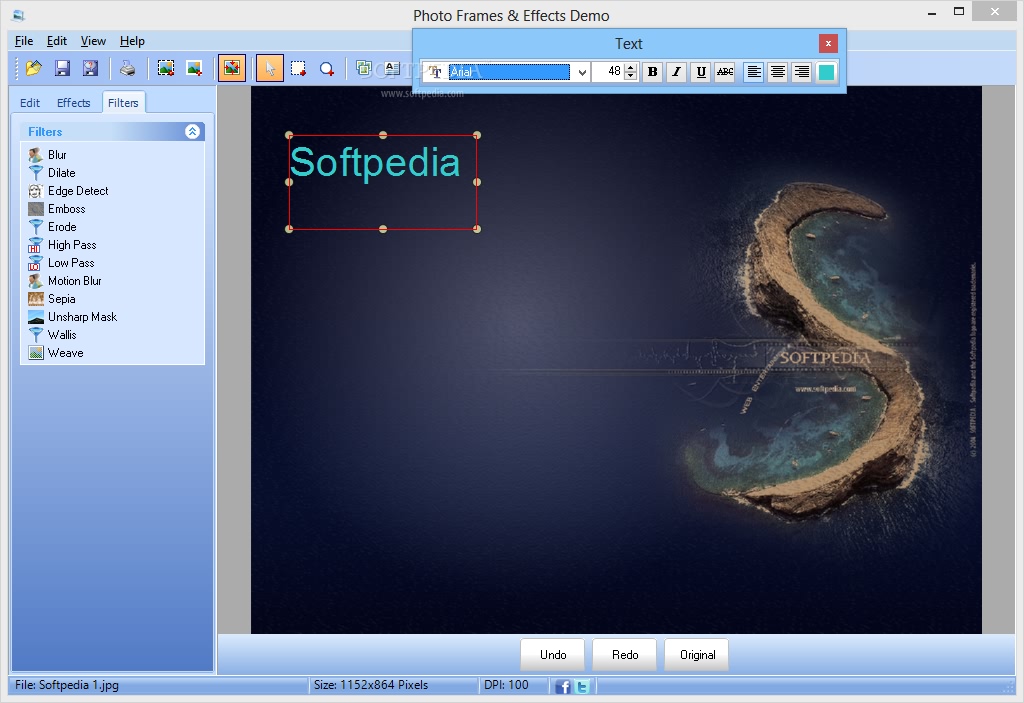Click the Original button

[697, 655]
